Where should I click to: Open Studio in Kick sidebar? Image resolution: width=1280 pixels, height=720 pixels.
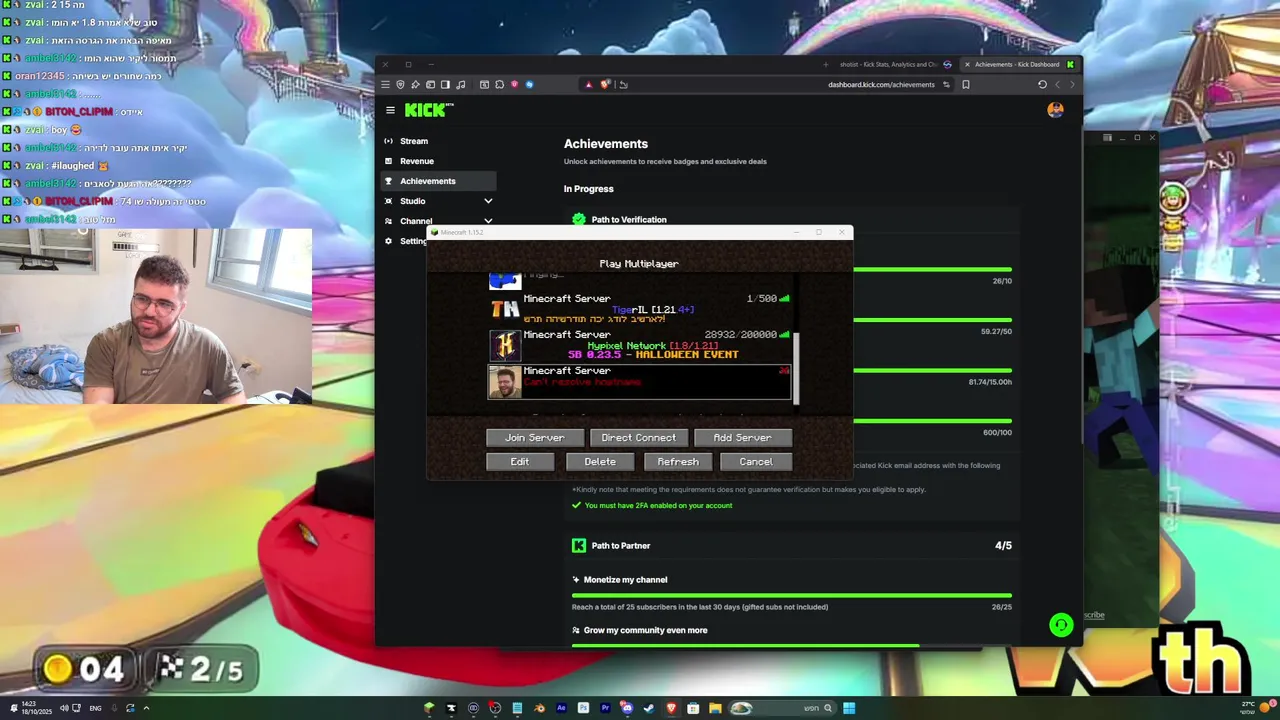(x=413, y=201)
